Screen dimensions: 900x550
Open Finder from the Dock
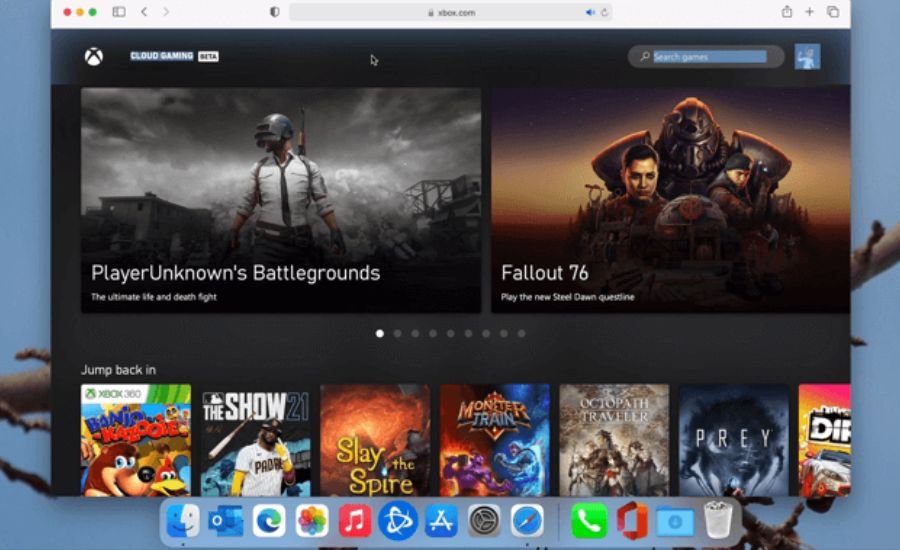tap(183, 521)
